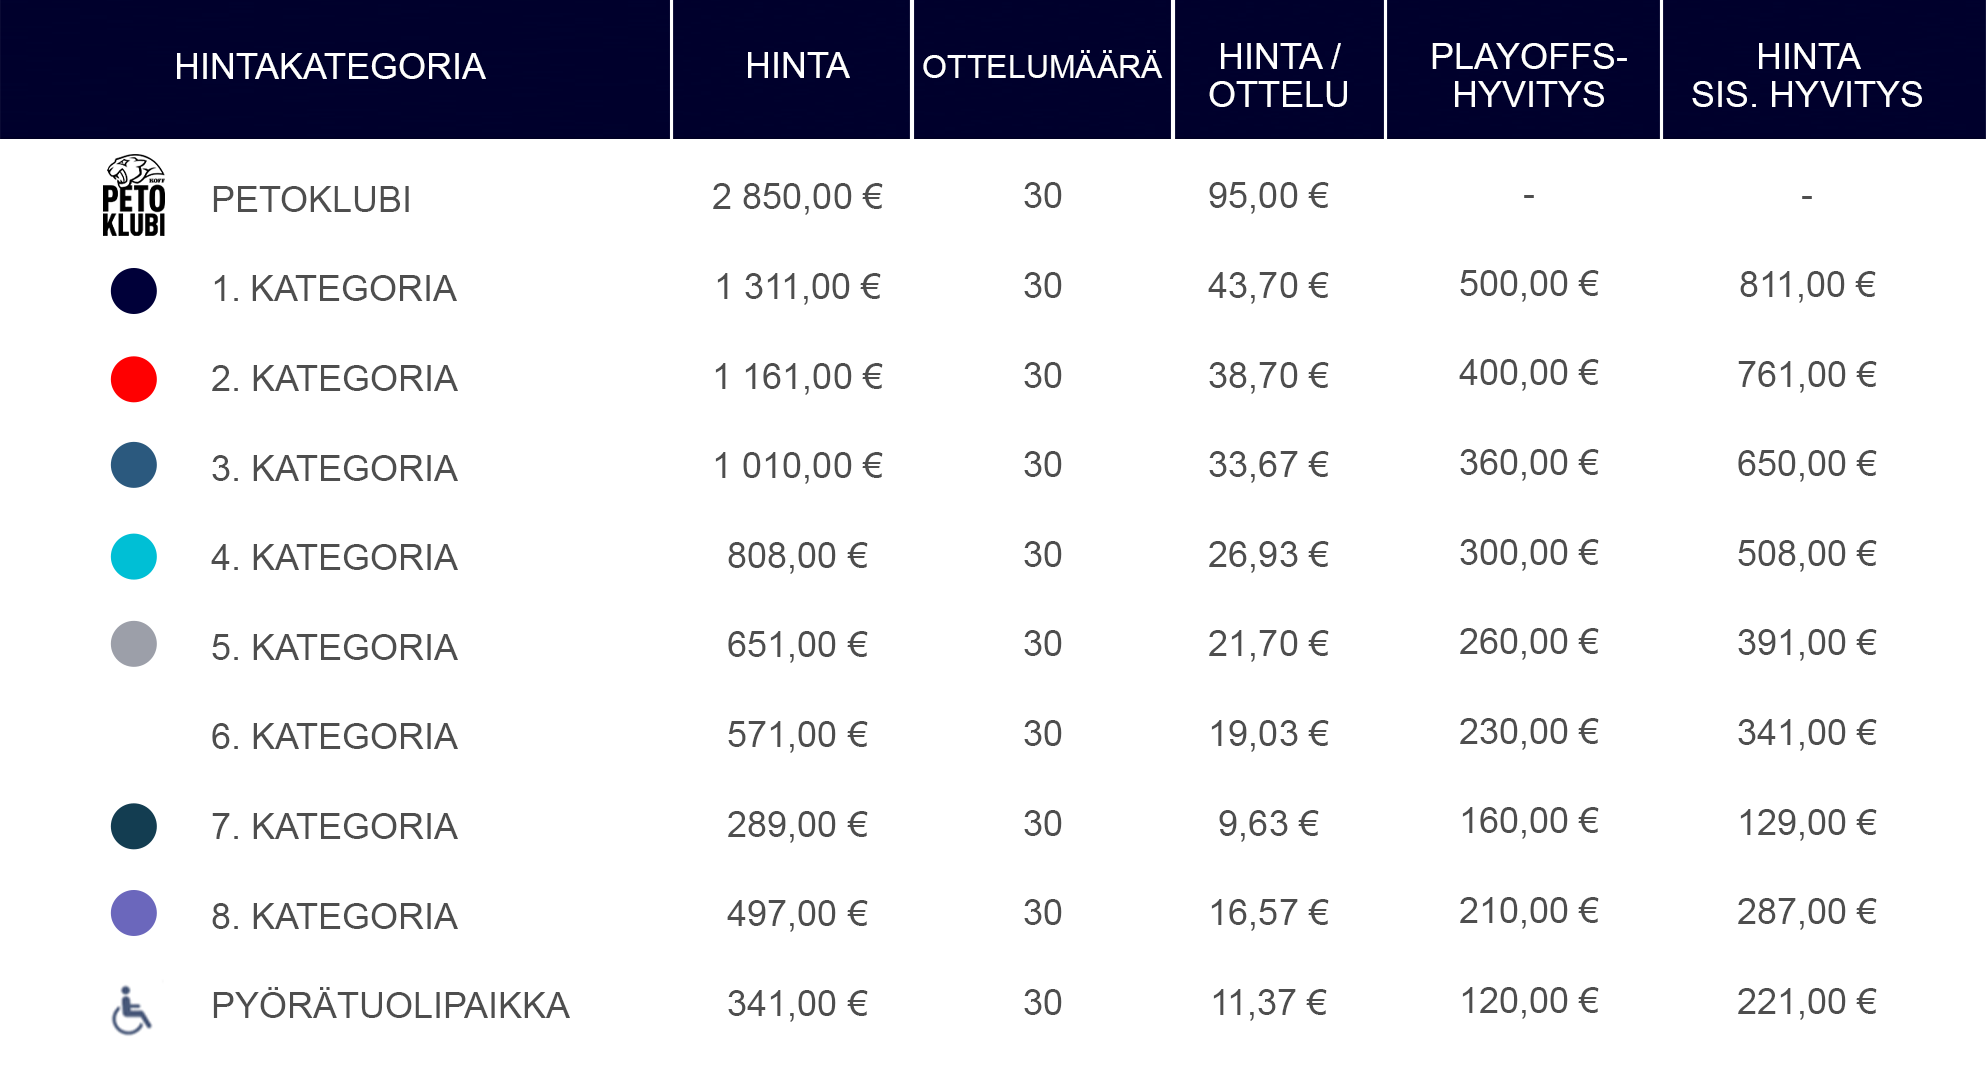The width and height of the screenshot is (1986, 1080).
Task: Click the HINTA SIS. HYVITYS header
Action: pos(1807,75)
